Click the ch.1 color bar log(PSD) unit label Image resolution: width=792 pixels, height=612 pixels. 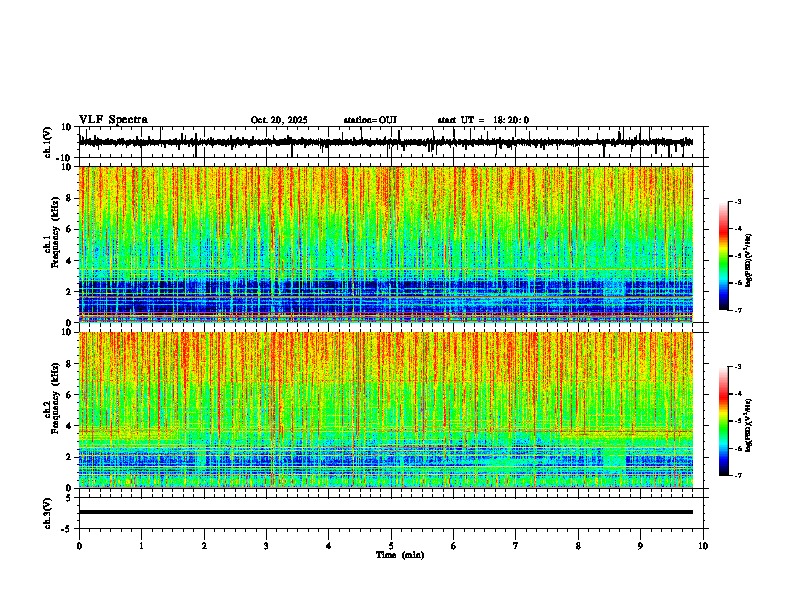[749, 261]
